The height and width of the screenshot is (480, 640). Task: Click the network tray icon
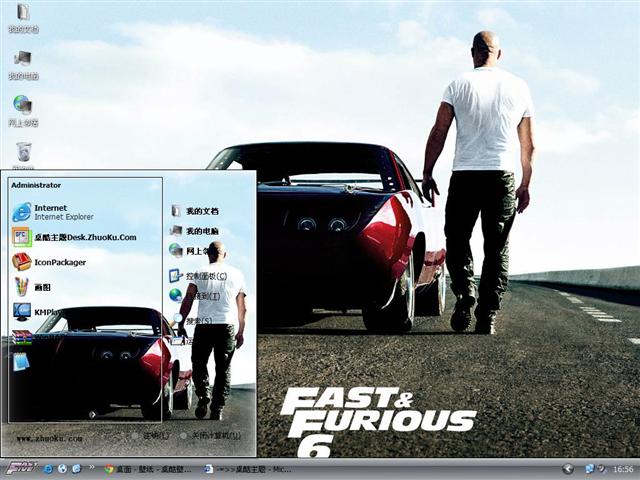589,469
